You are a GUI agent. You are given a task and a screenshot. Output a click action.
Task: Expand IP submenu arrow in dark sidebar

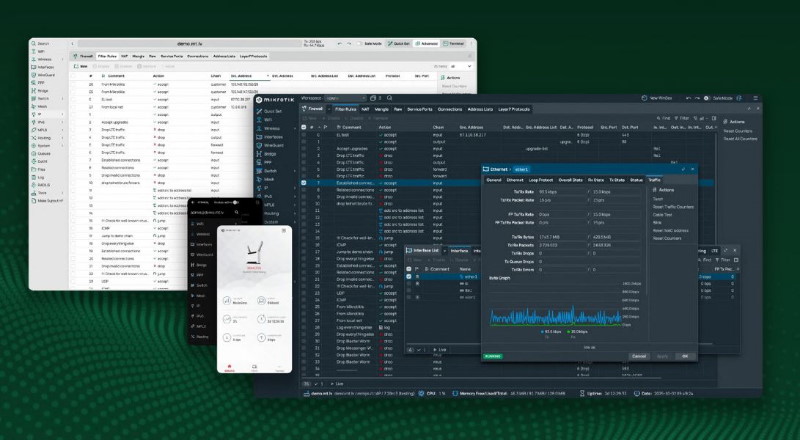(x=295, y=188)
